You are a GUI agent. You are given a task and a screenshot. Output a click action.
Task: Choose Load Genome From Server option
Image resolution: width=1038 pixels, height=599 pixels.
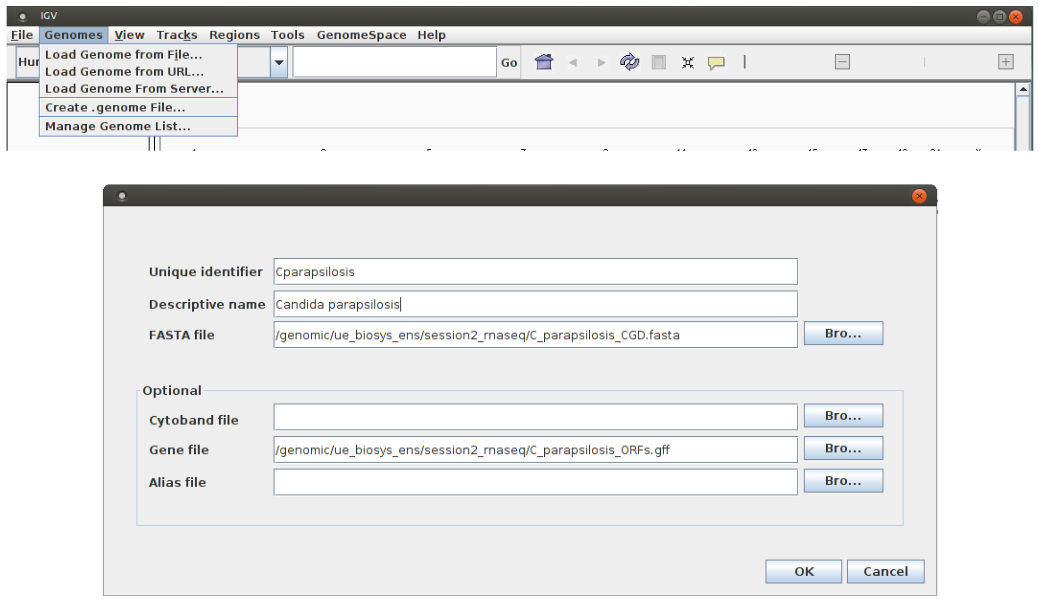(x=134, y=89)
